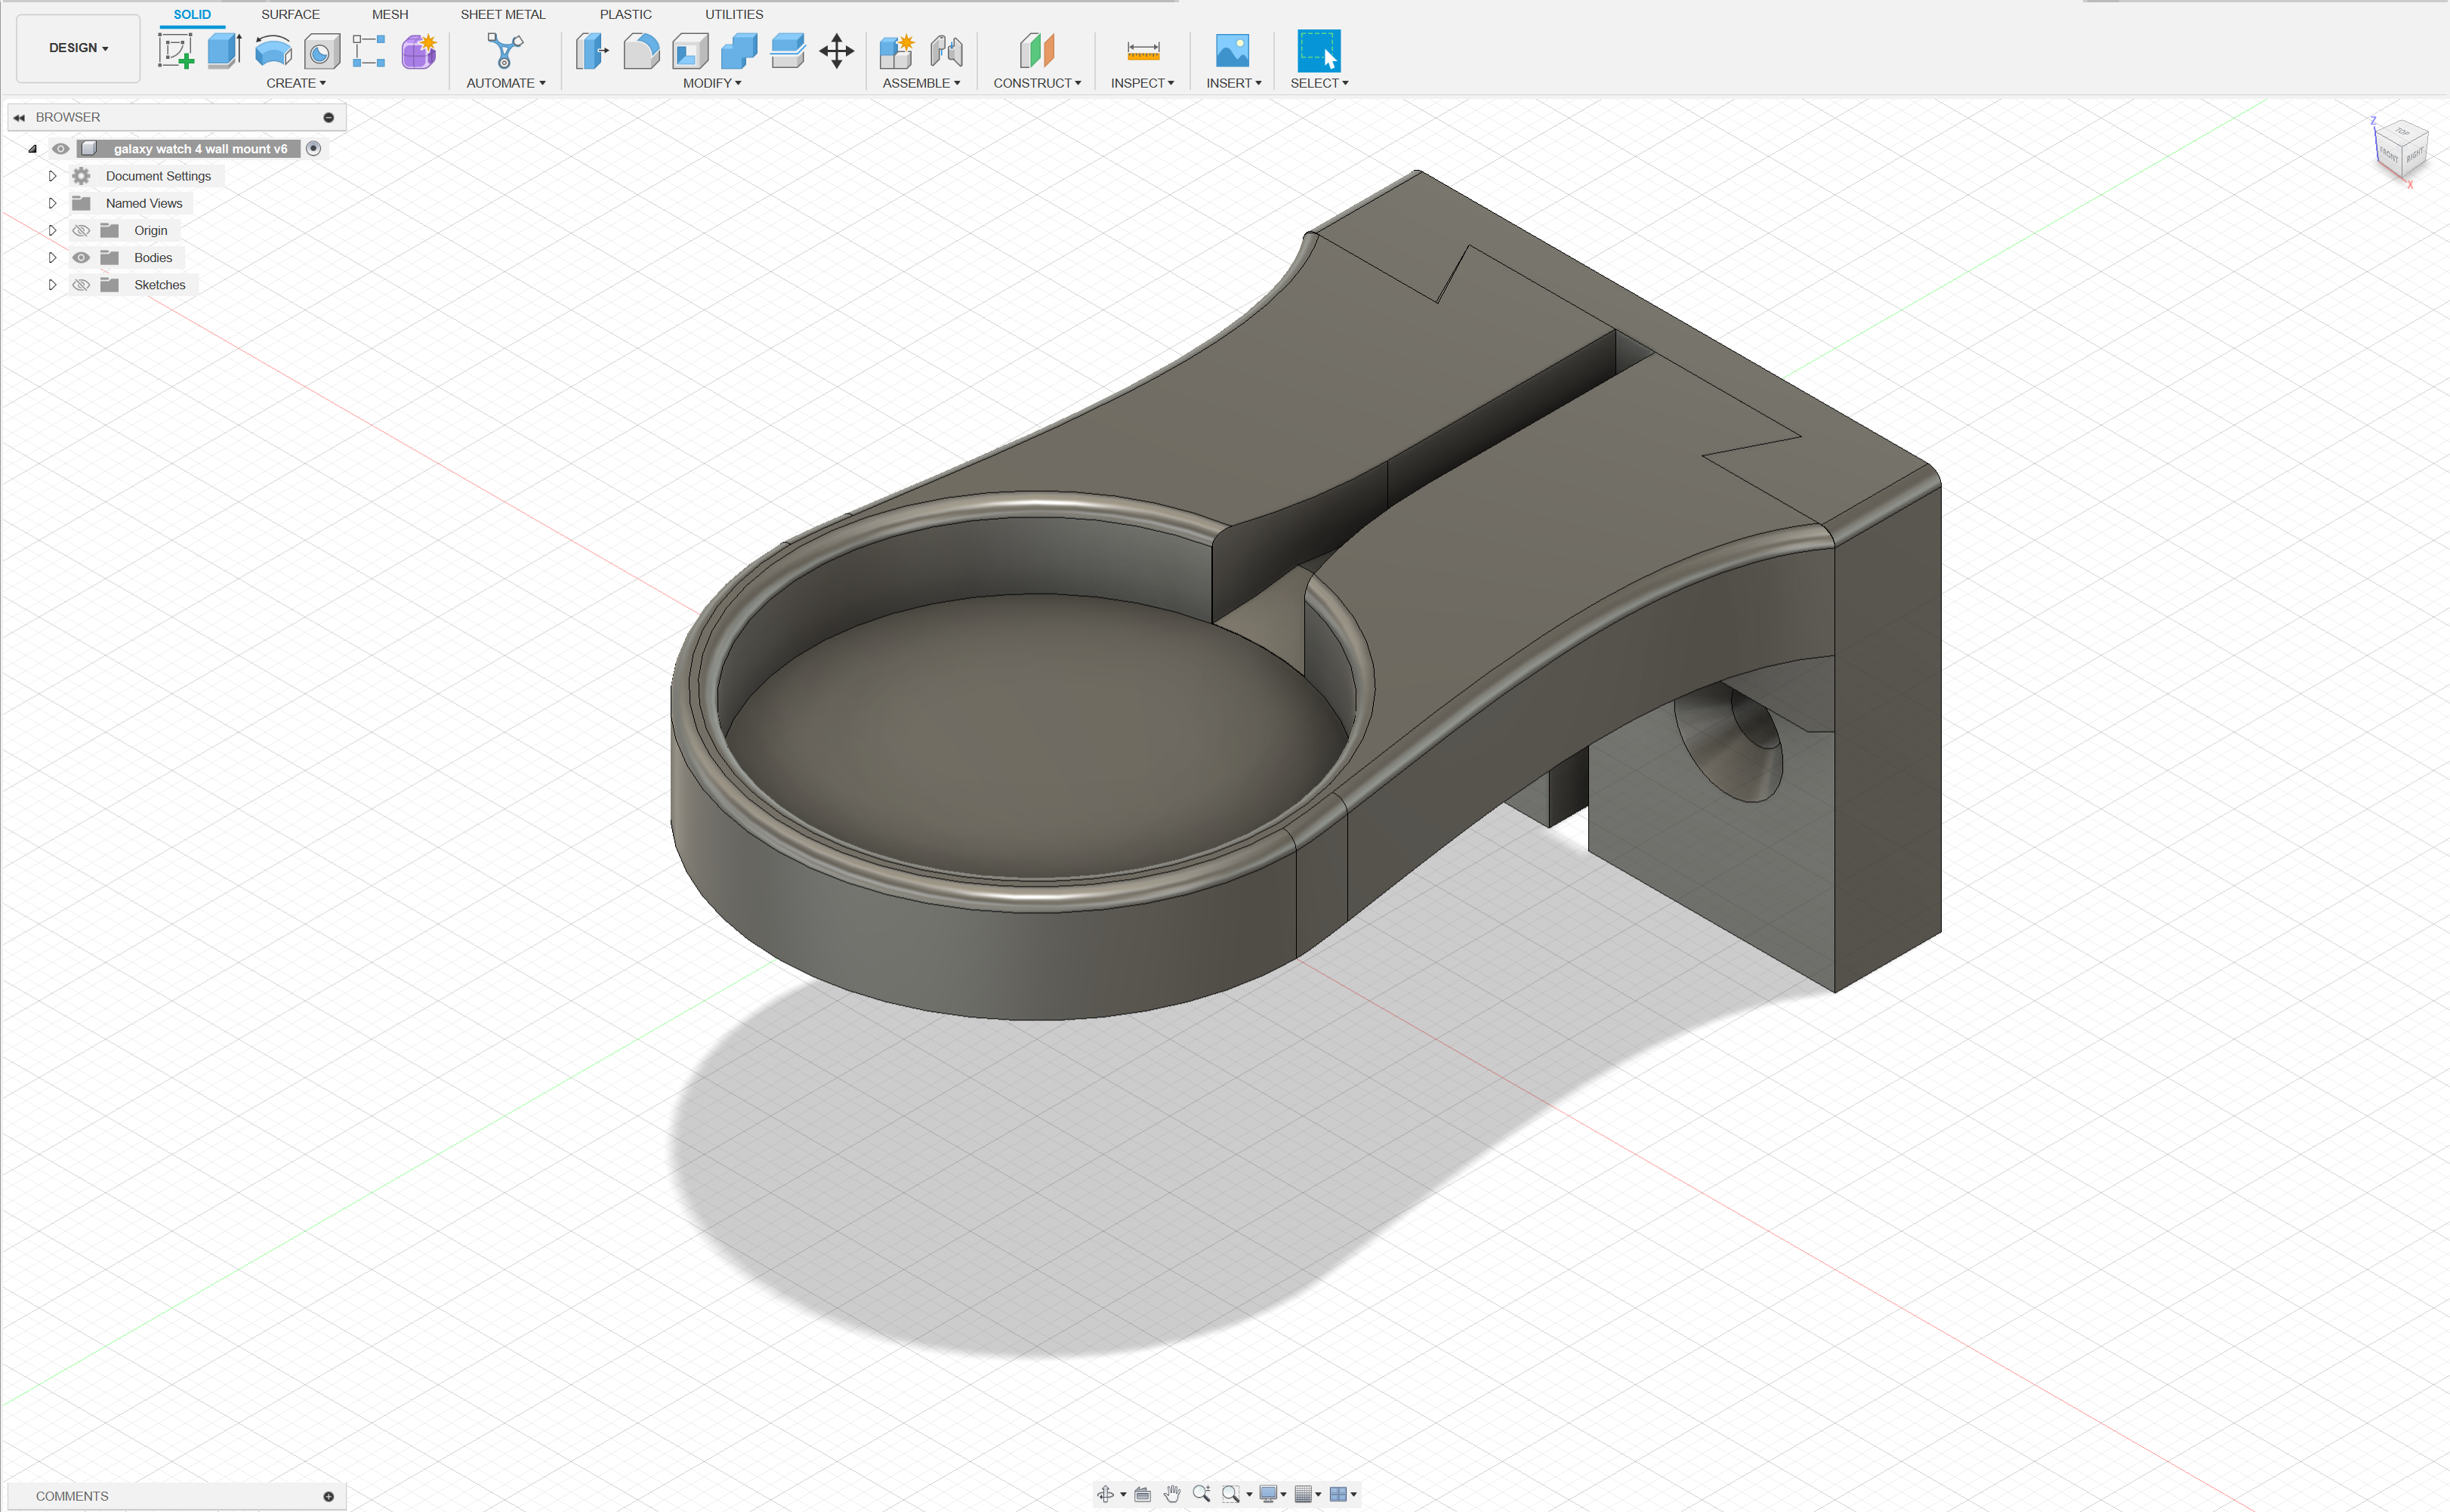Activate the galaxy watch component radio button
2450x1512 pixels.
pyautogui.click(x=314, y=149)
